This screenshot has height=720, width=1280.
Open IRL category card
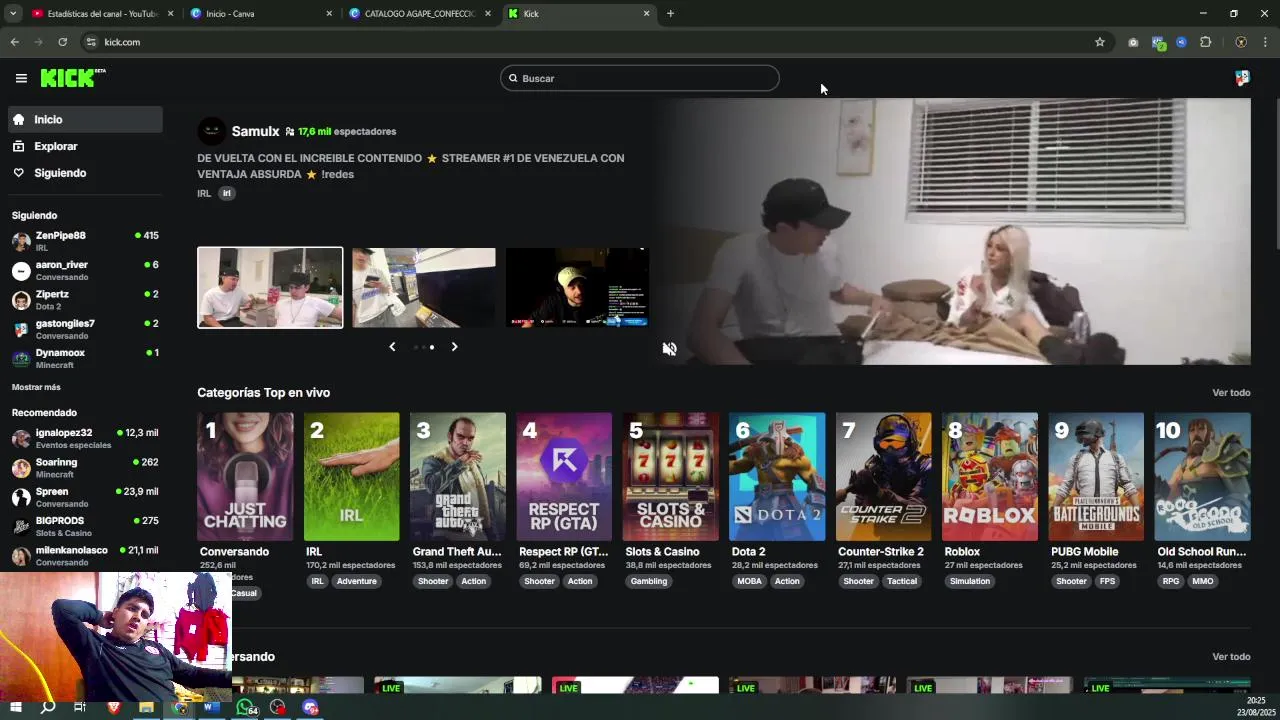(351, 477)
